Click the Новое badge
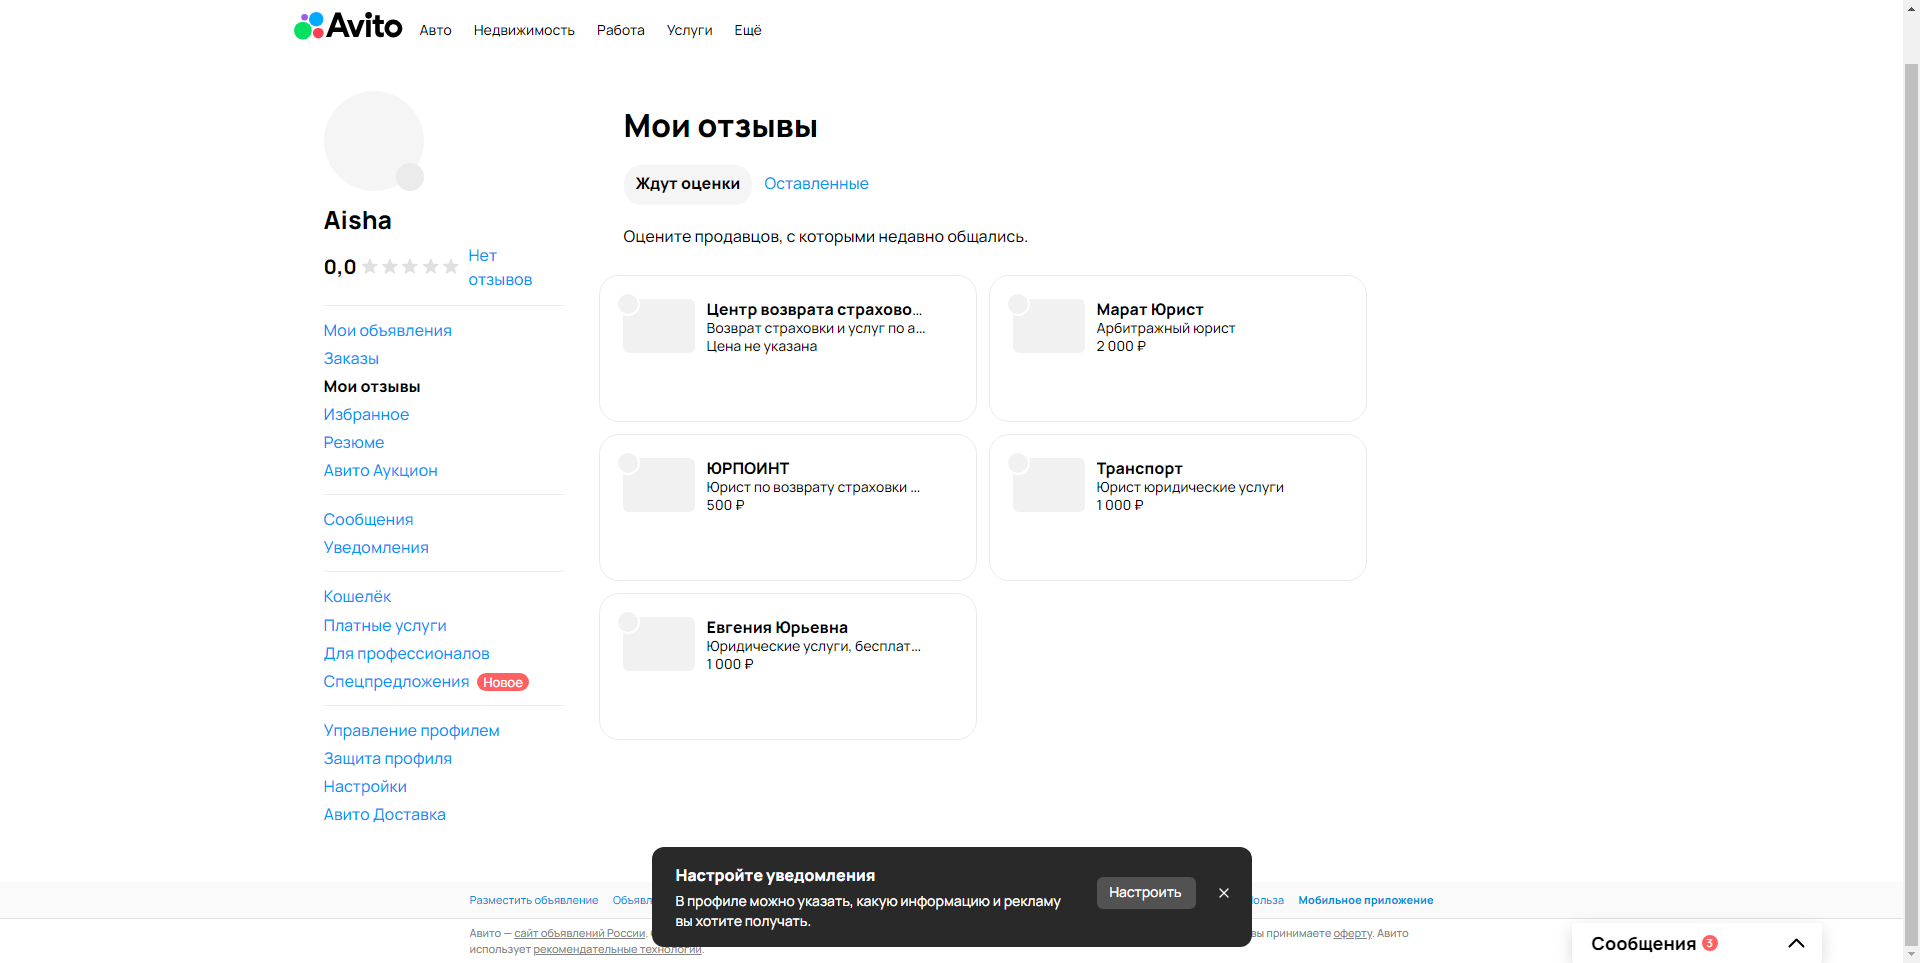This screenshot has height=963, width=1920. pos(503,683)
